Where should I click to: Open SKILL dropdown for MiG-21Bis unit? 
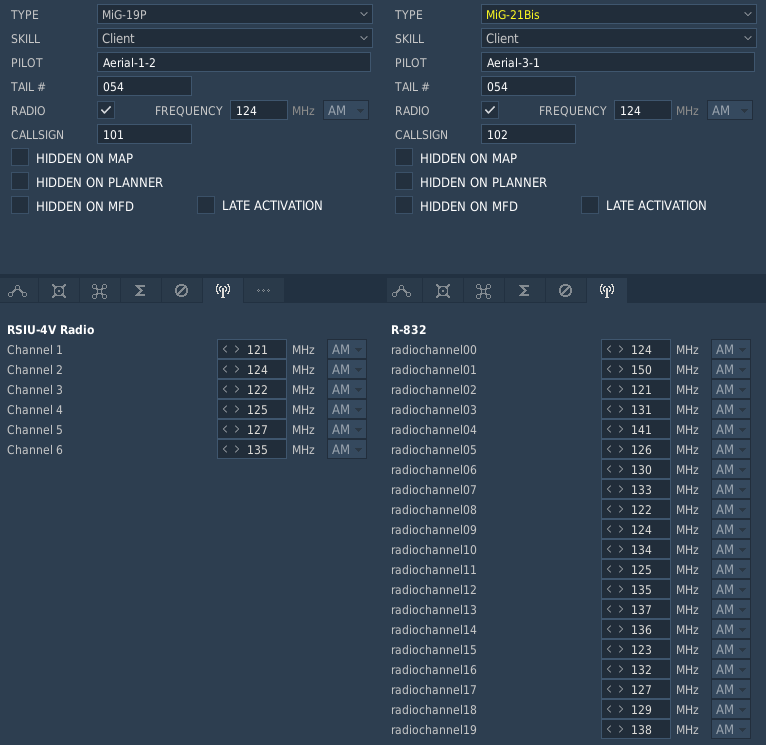point(618,38)
